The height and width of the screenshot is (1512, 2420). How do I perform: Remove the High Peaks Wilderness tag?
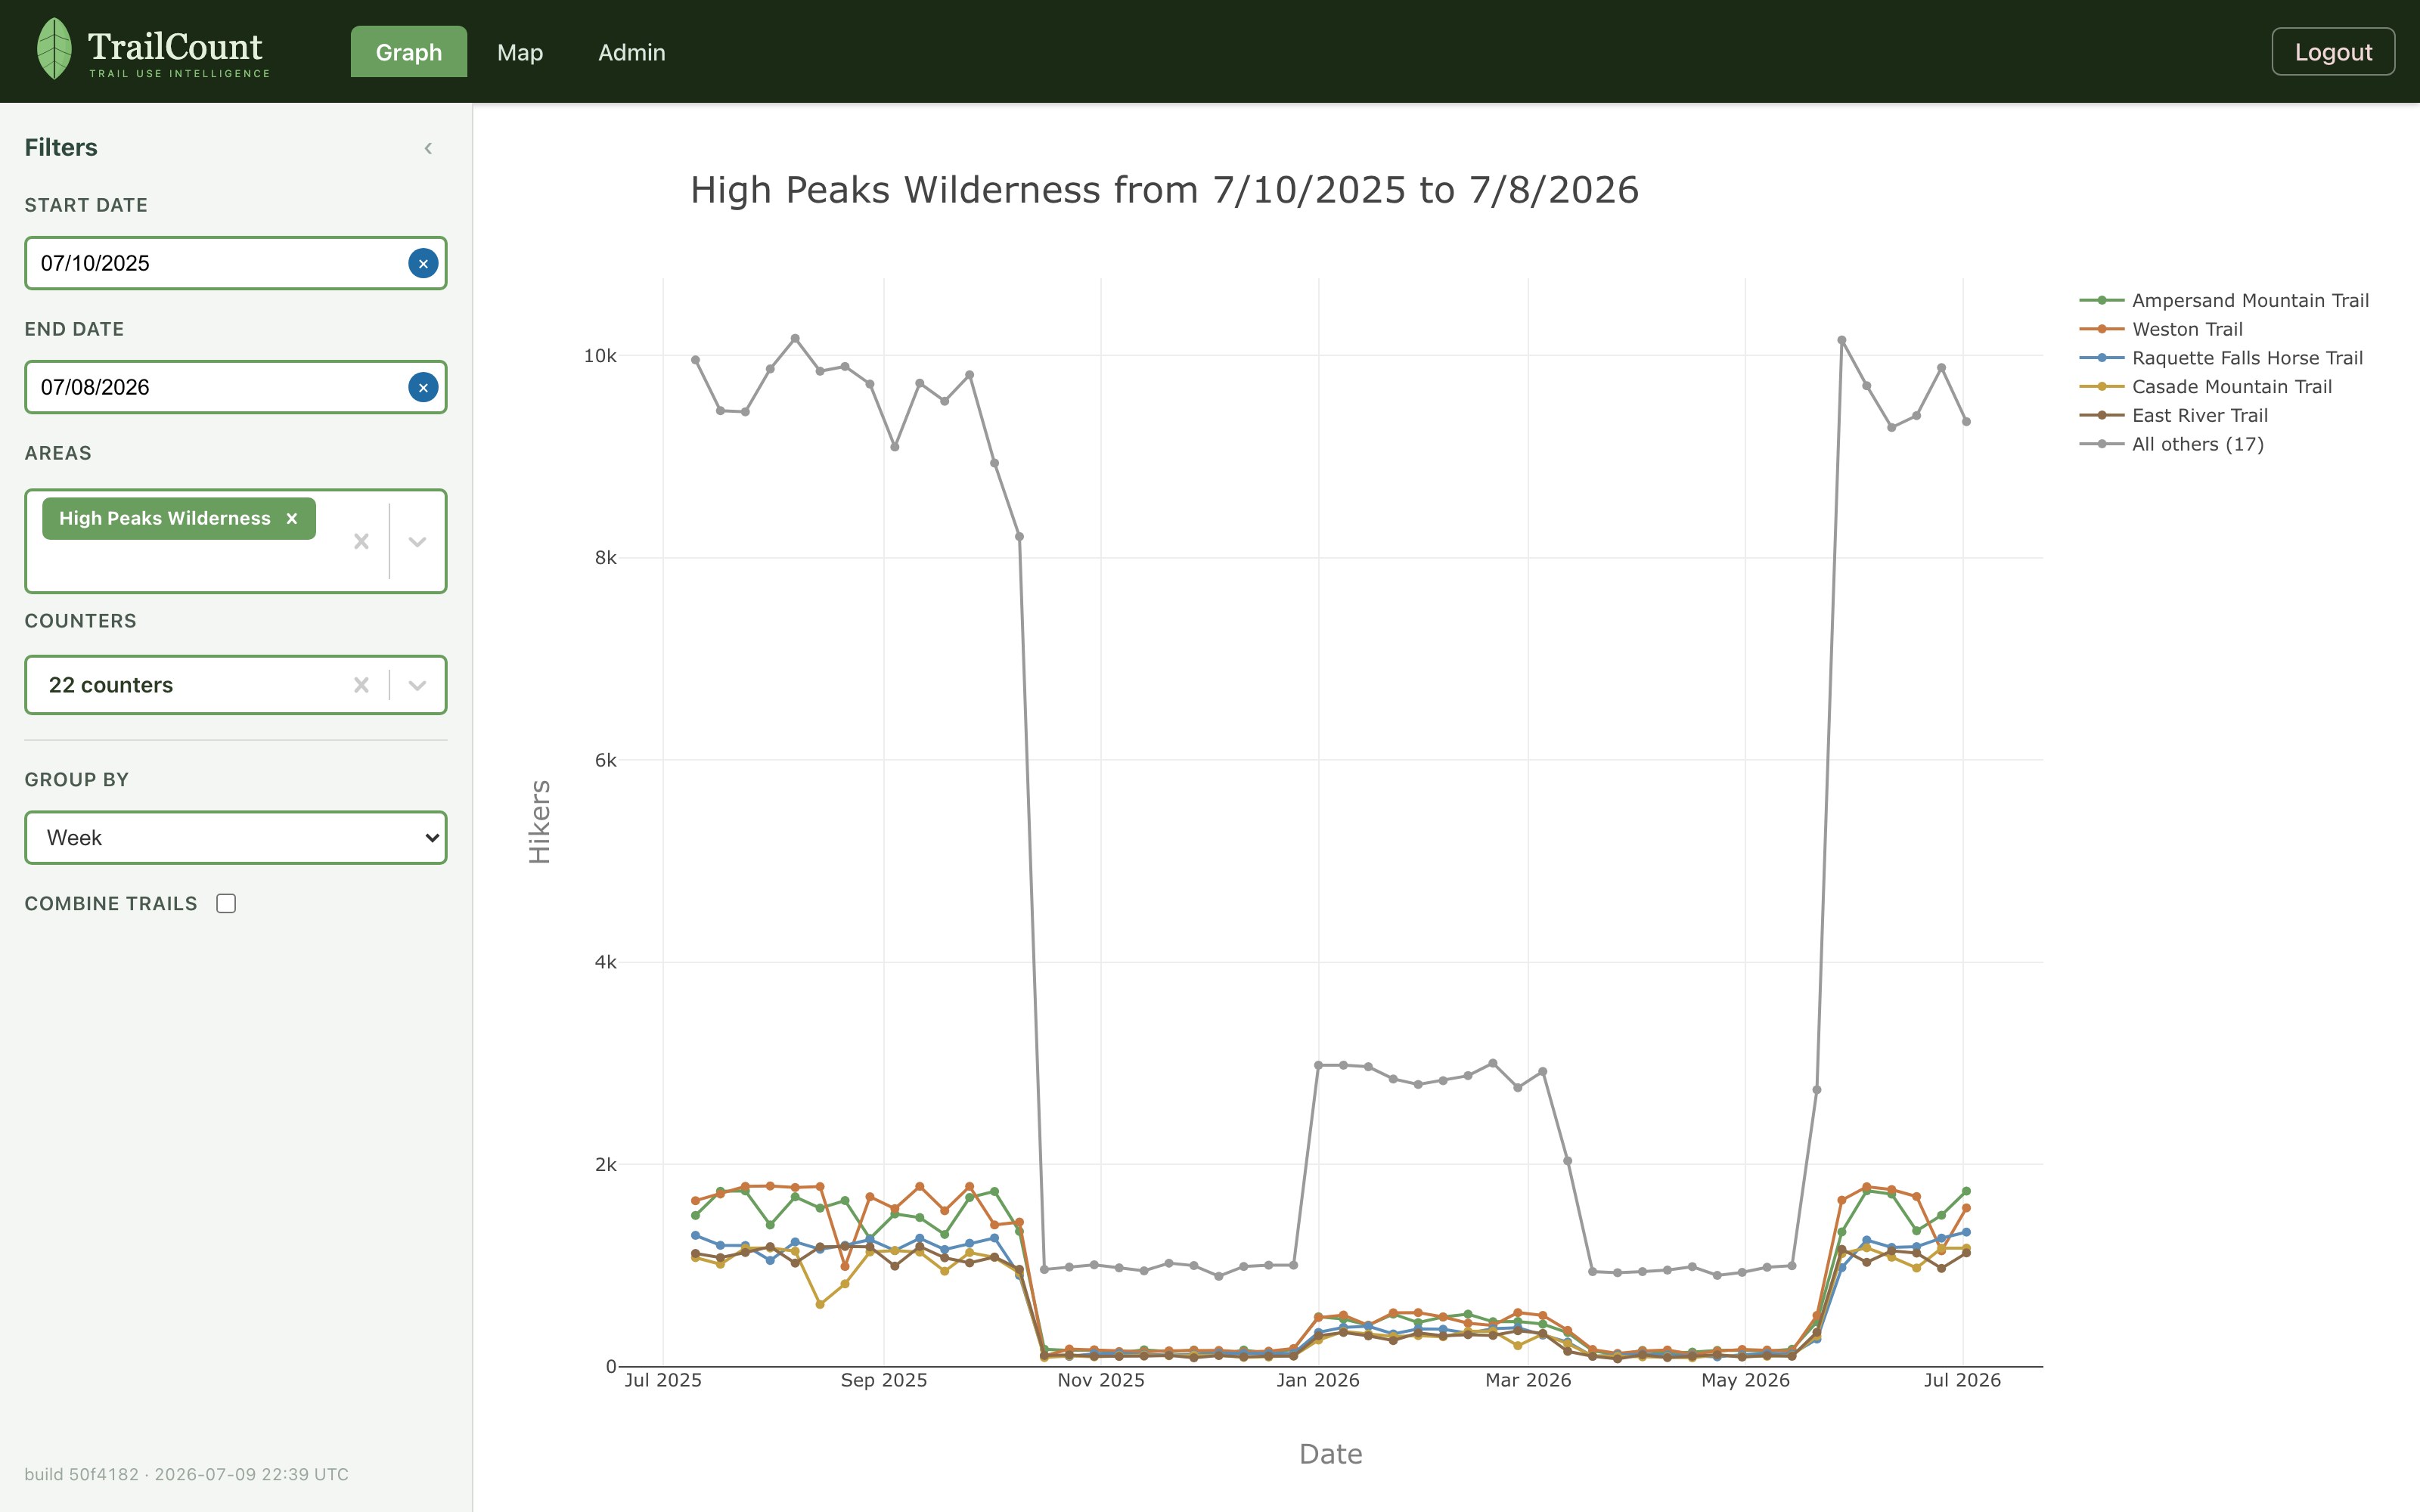pyautogui.click(x=292, y=518)
